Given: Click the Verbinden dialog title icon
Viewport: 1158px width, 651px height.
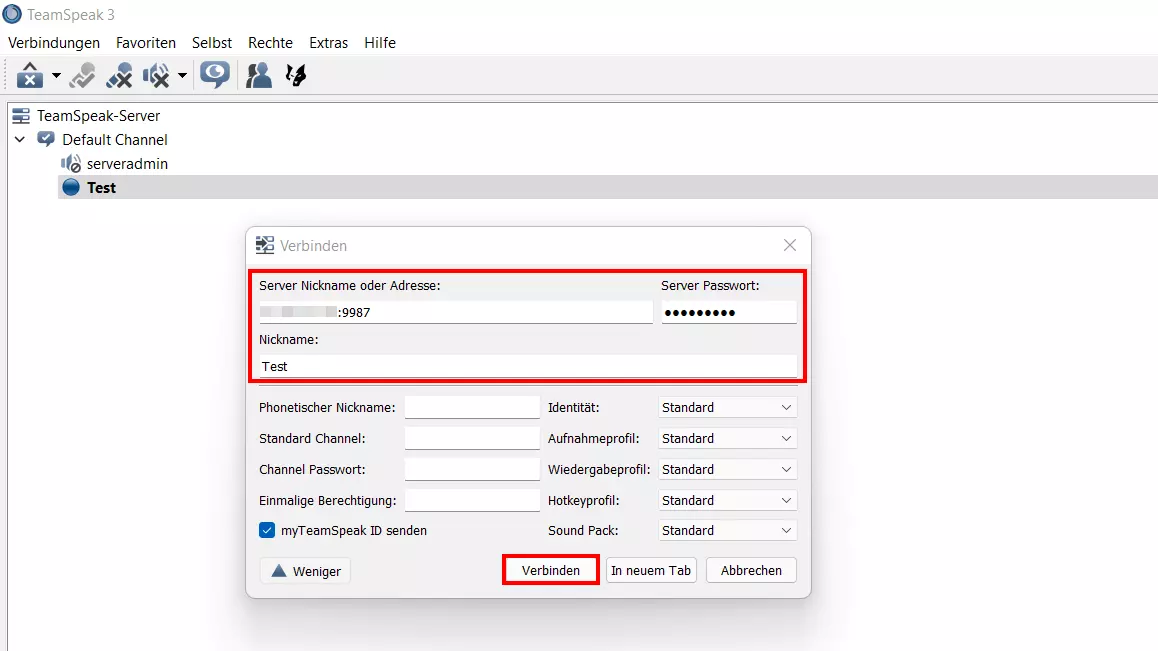Looking at the screenshot, I should [x=264, y=245].
